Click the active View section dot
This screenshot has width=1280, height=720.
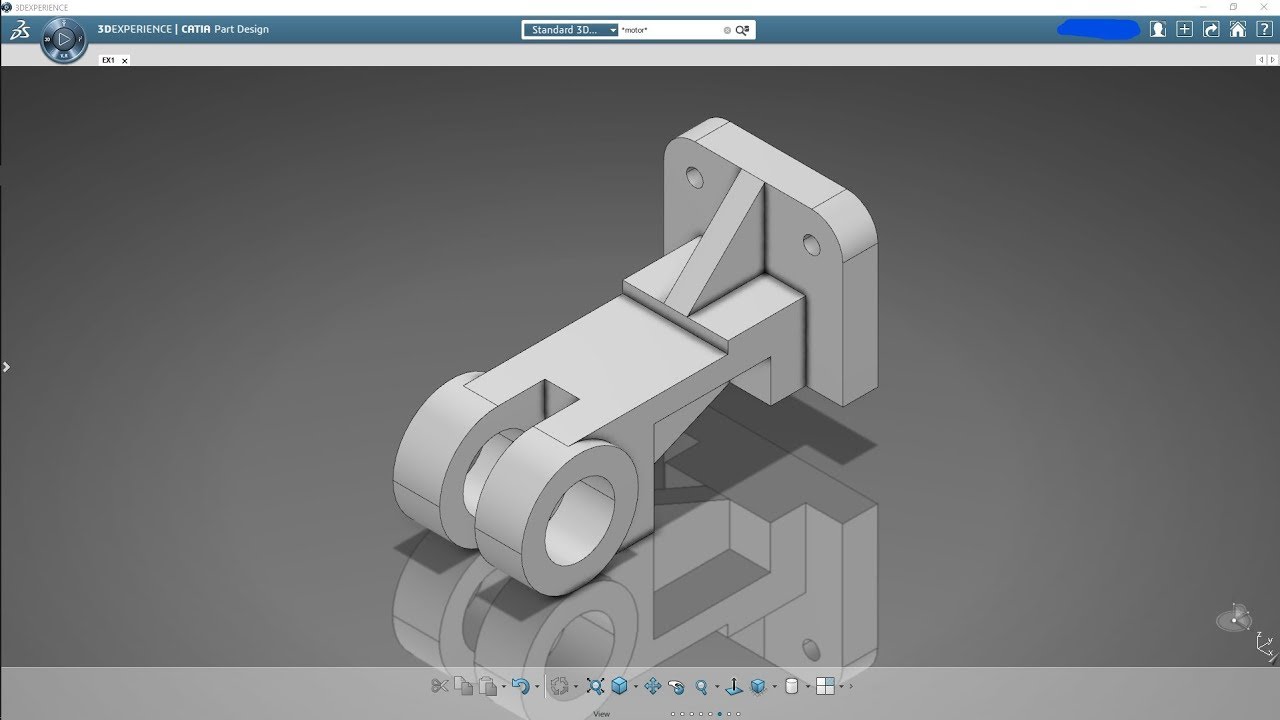pos(720,714)
